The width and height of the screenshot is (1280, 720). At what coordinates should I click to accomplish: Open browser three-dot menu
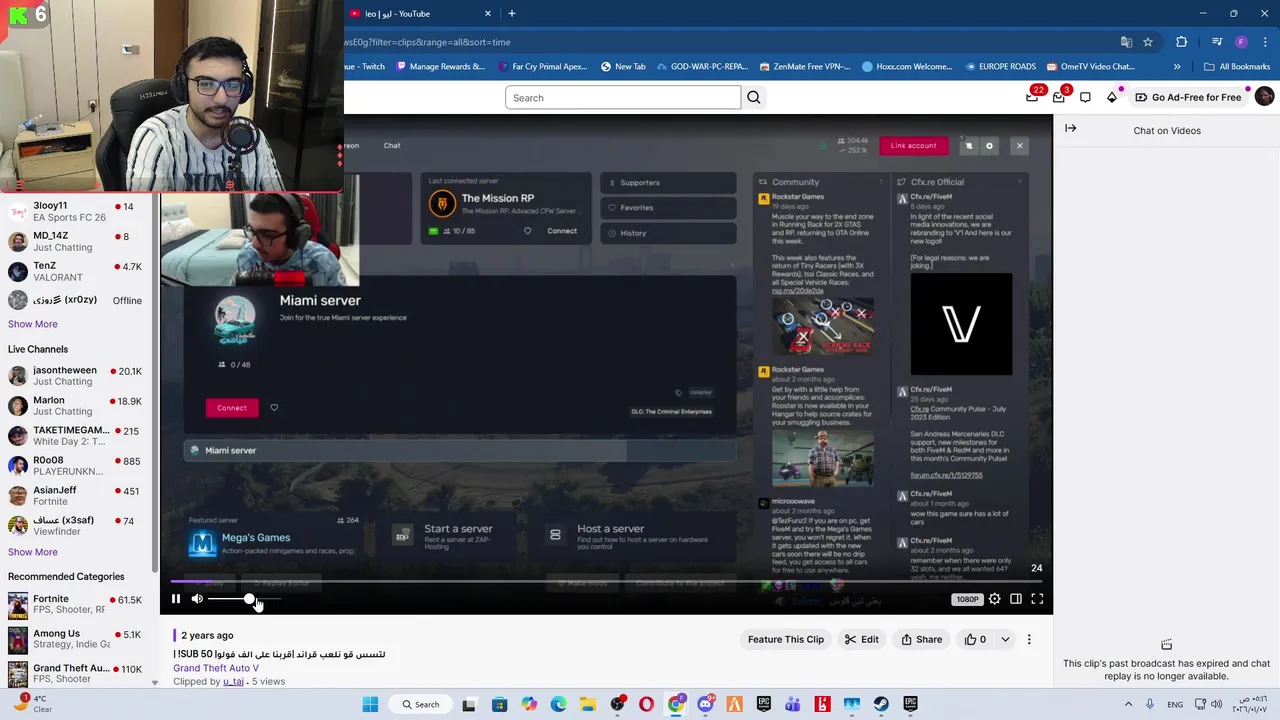pos(1263,42)
